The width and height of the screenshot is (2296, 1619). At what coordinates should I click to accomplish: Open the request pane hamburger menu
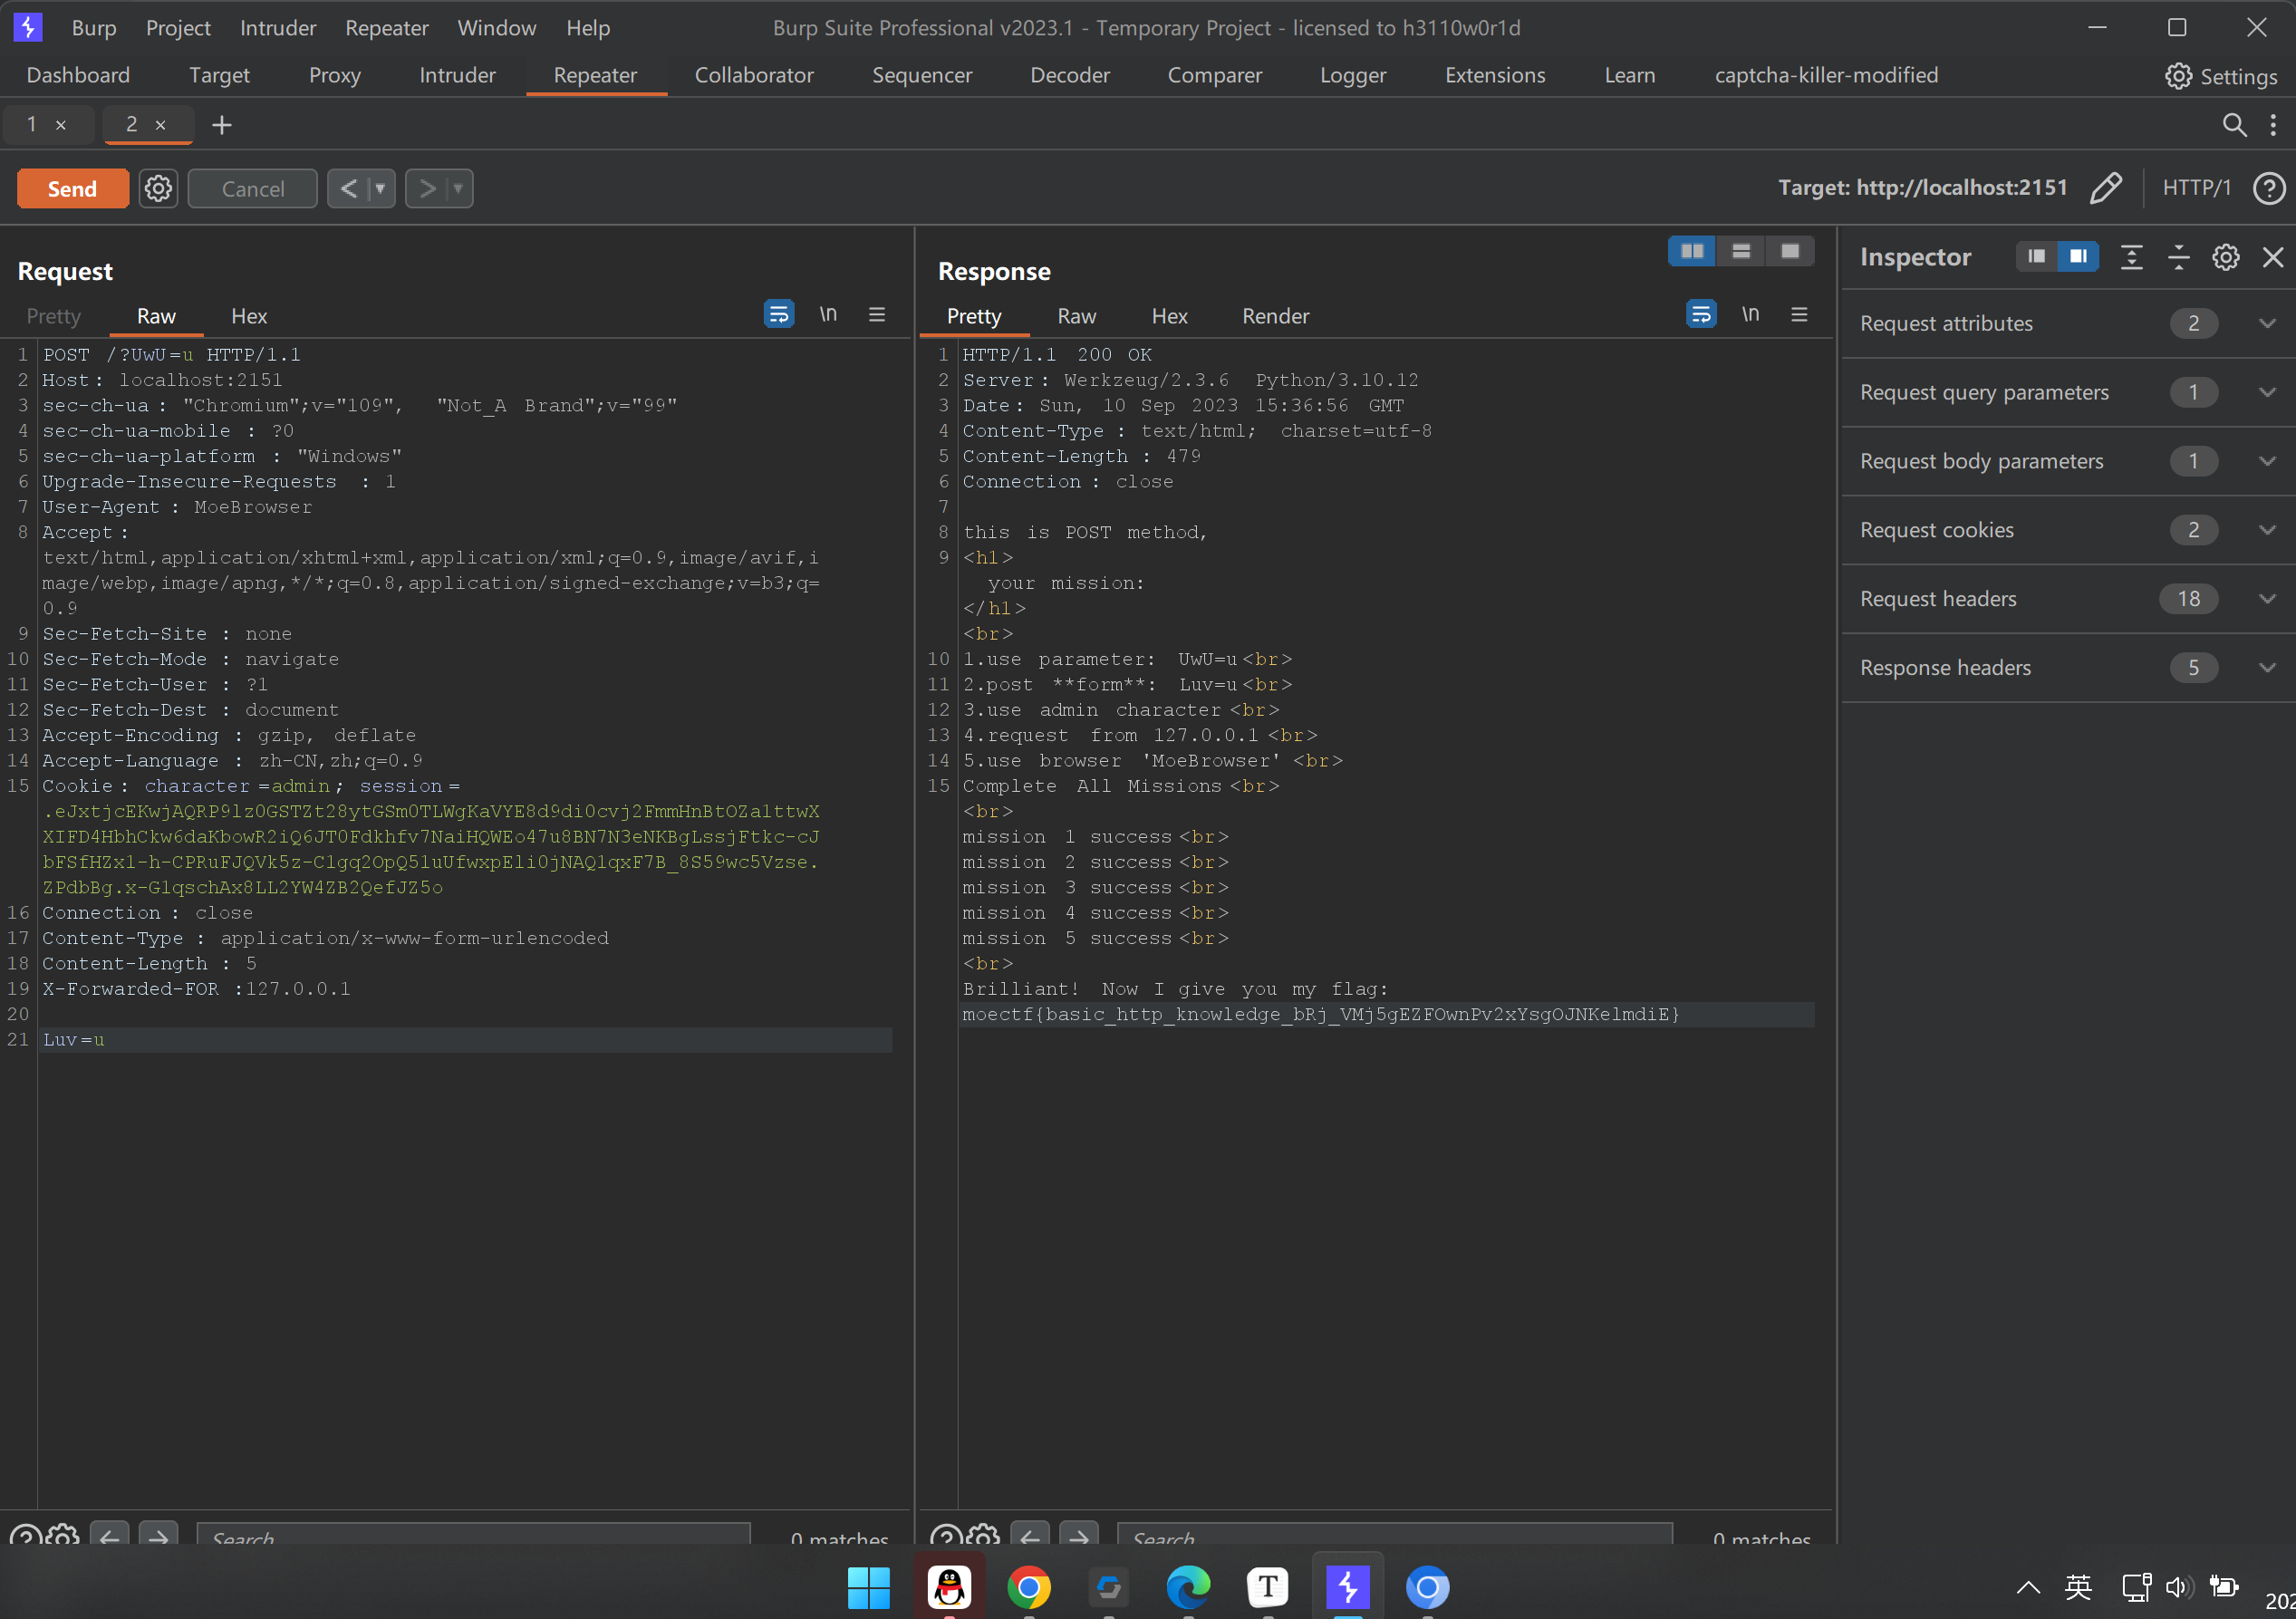click(x=877, y=315)
